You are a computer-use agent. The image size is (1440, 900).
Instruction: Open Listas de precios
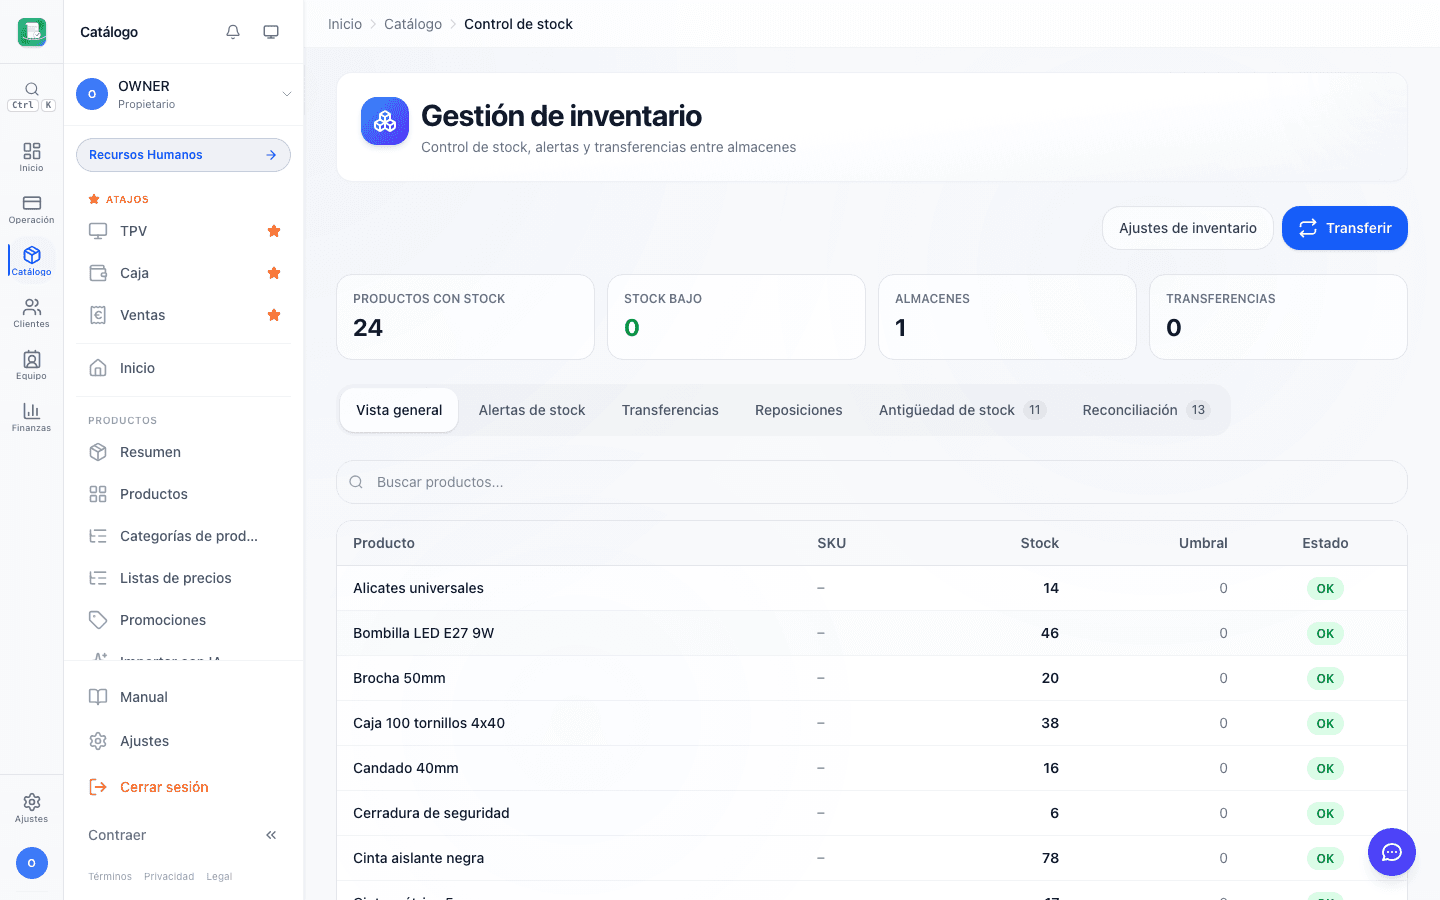183,578
